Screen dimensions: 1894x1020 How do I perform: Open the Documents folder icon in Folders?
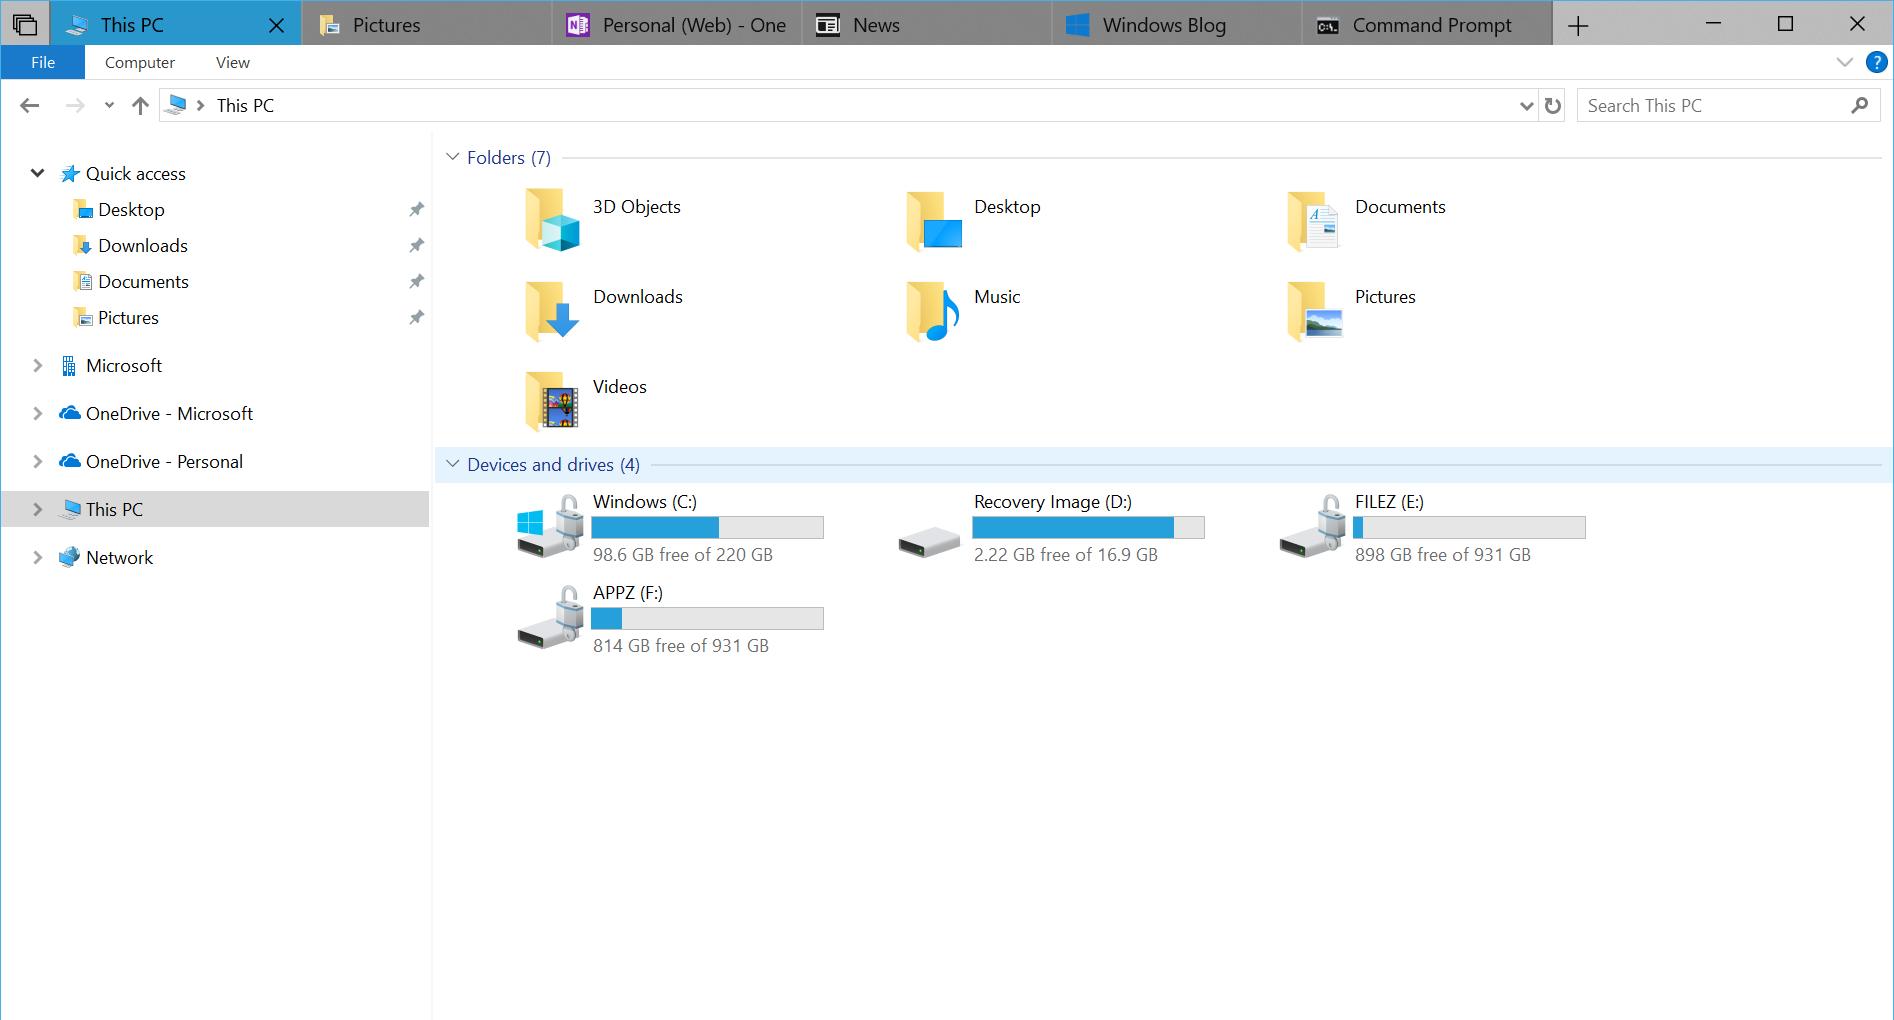point(1313,221)
